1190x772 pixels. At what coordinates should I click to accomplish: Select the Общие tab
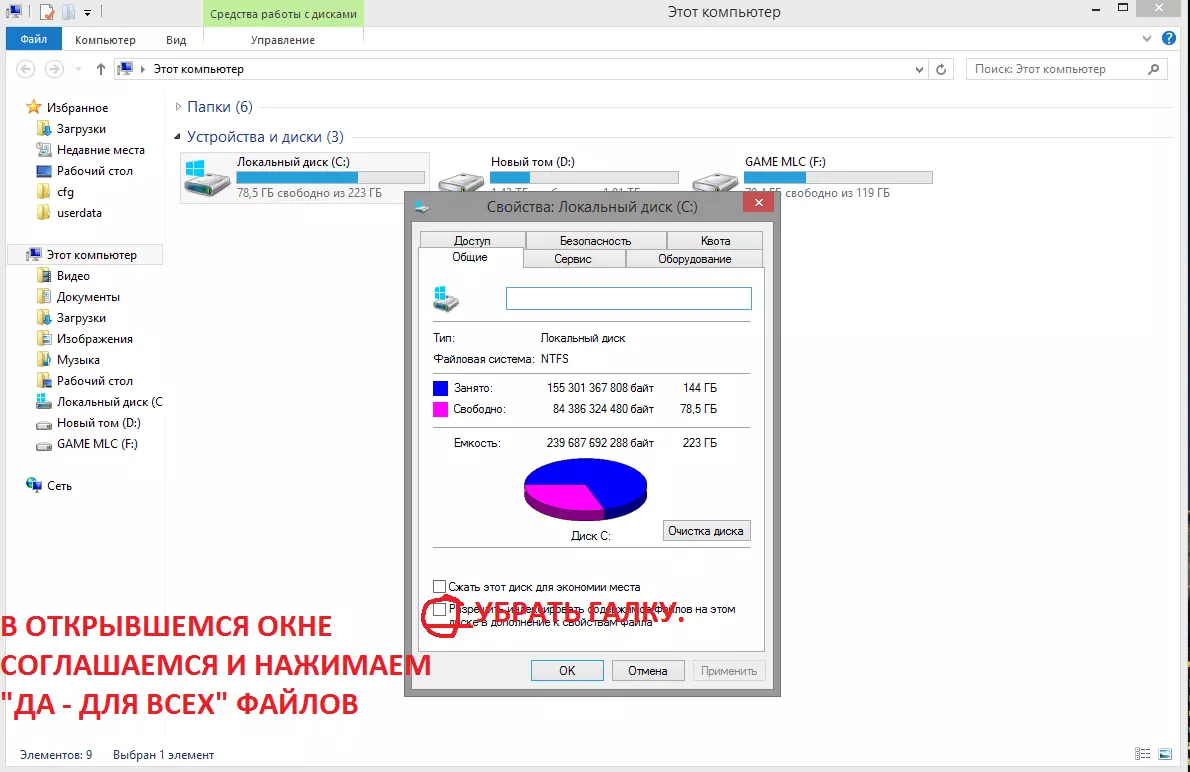coord(471,257)
